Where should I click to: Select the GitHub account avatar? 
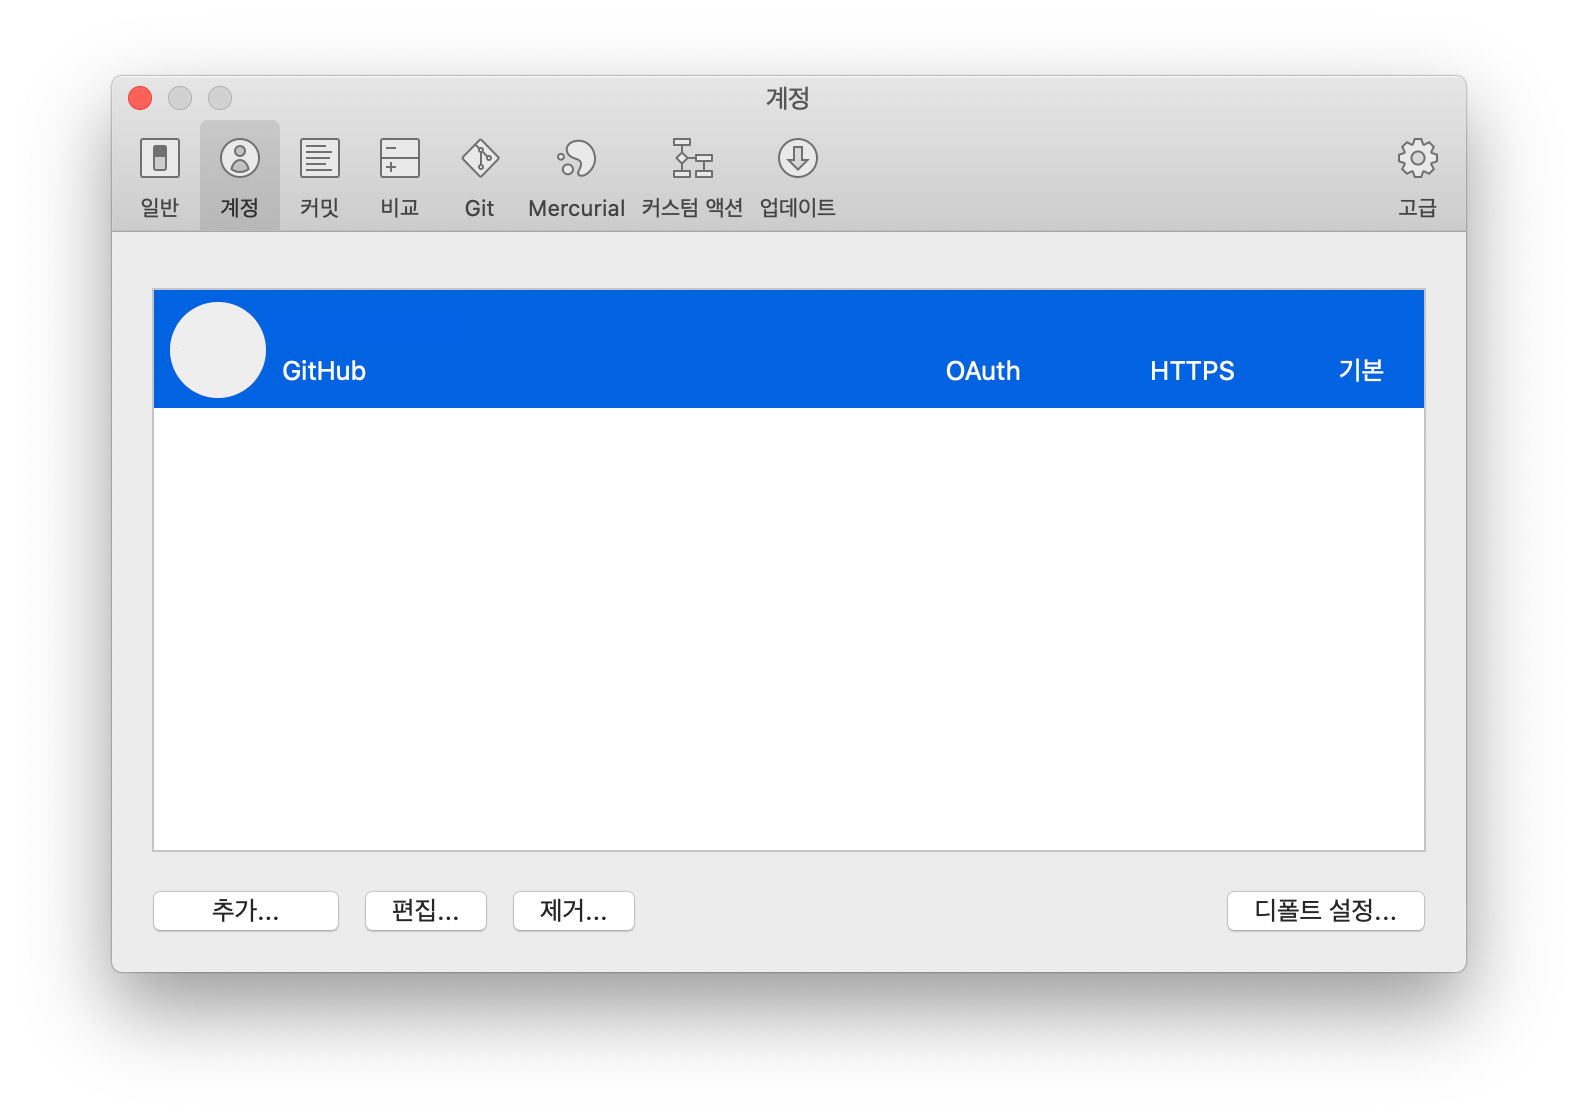point(218,350)
